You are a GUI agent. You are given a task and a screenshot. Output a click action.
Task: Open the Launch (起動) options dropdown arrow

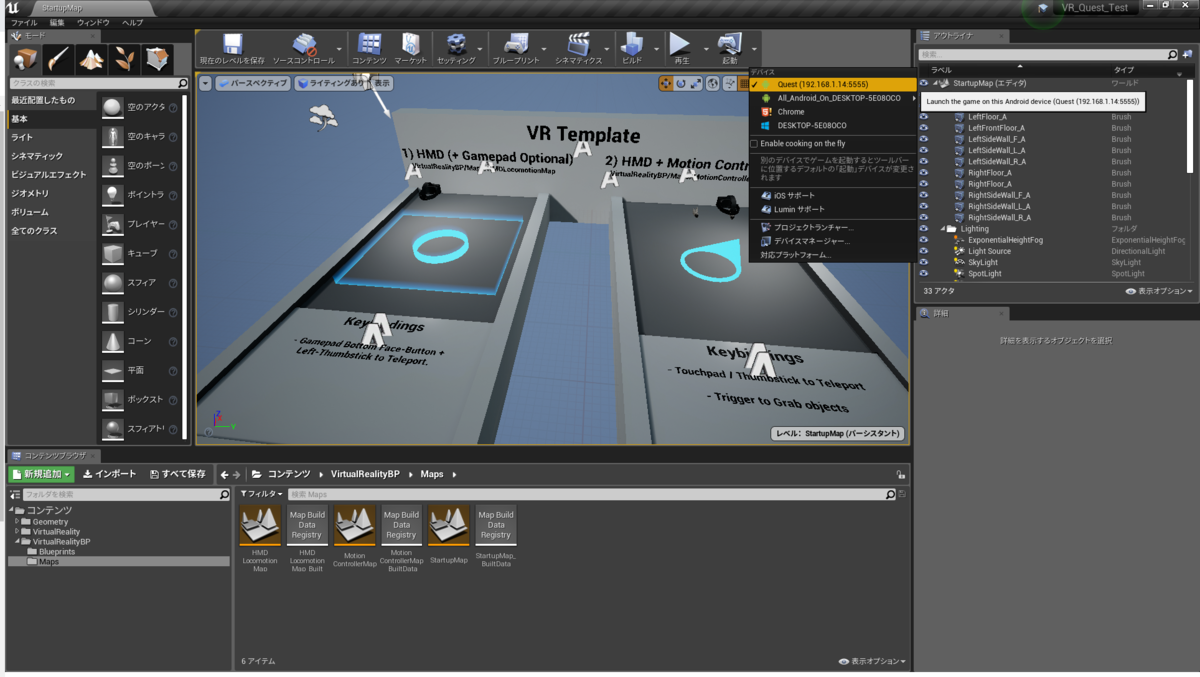click(x=755, y=48)
